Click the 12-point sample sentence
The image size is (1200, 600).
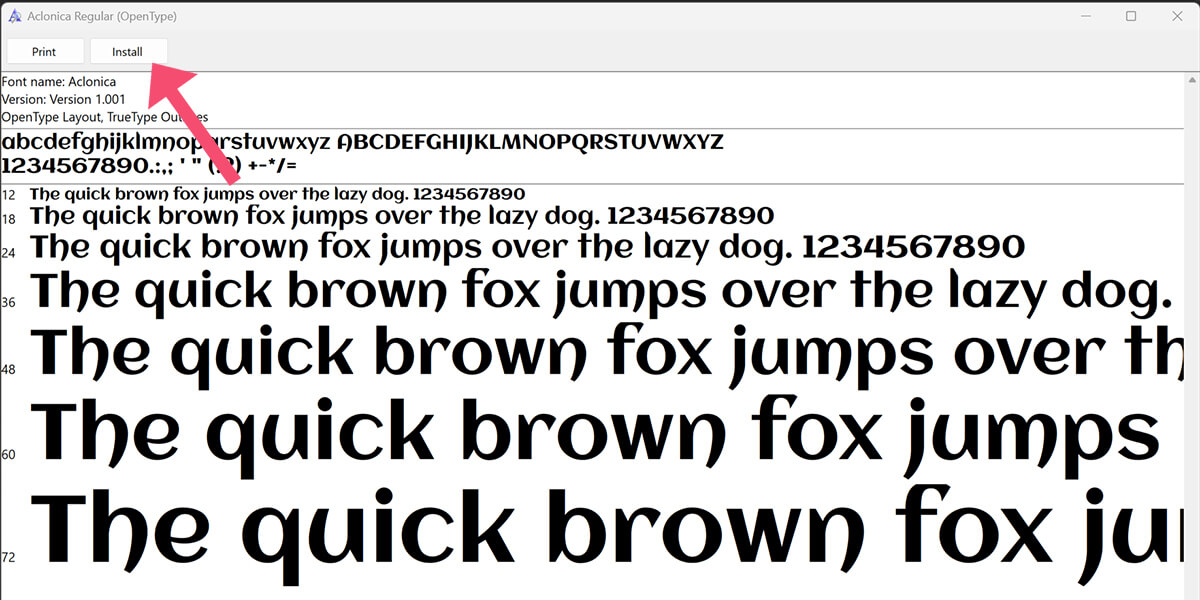[x=278, y=194]
